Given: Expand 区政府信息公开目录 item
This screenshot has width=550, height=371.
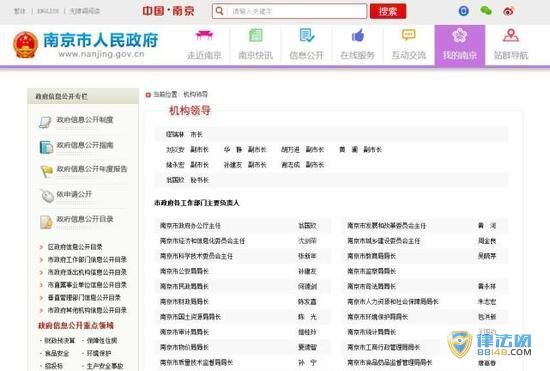Looking at the screenshot, I should 75,247.
